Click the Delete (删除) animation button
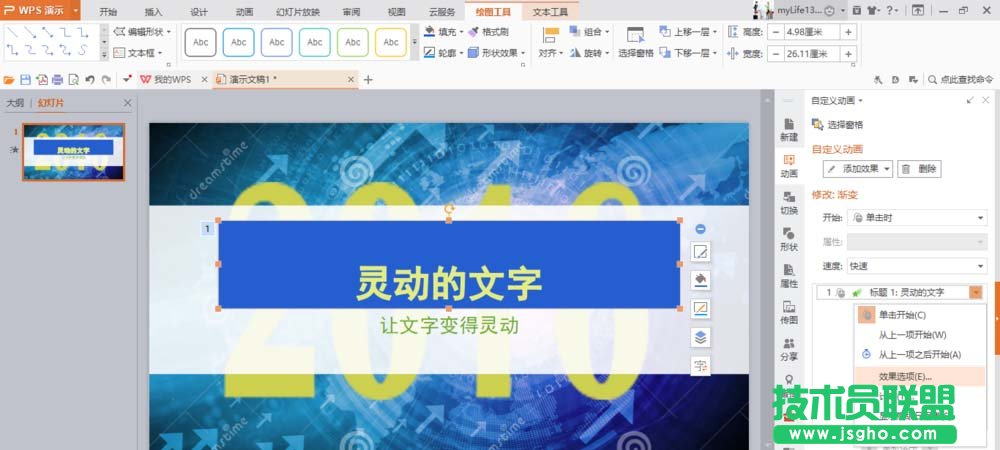The image size is (1000, 450). pos(920,169)
